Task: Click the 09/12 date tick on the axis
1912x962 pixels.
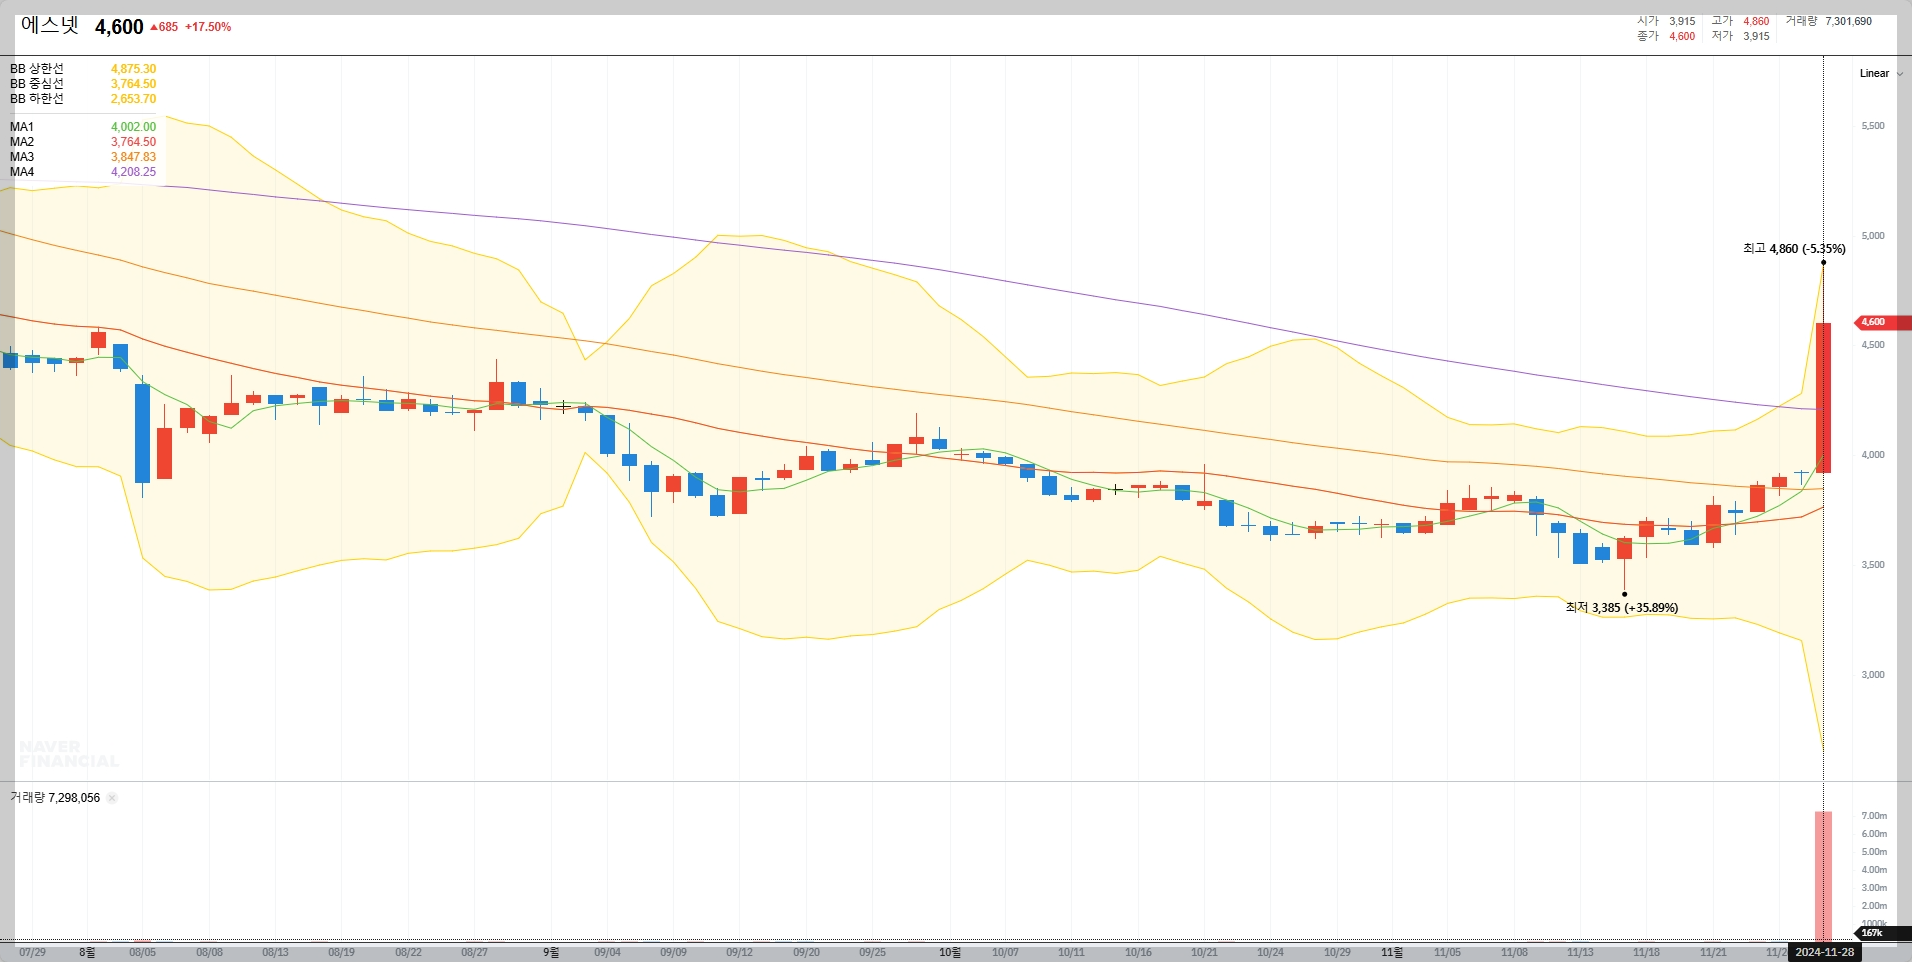Action: click(739, 952)
